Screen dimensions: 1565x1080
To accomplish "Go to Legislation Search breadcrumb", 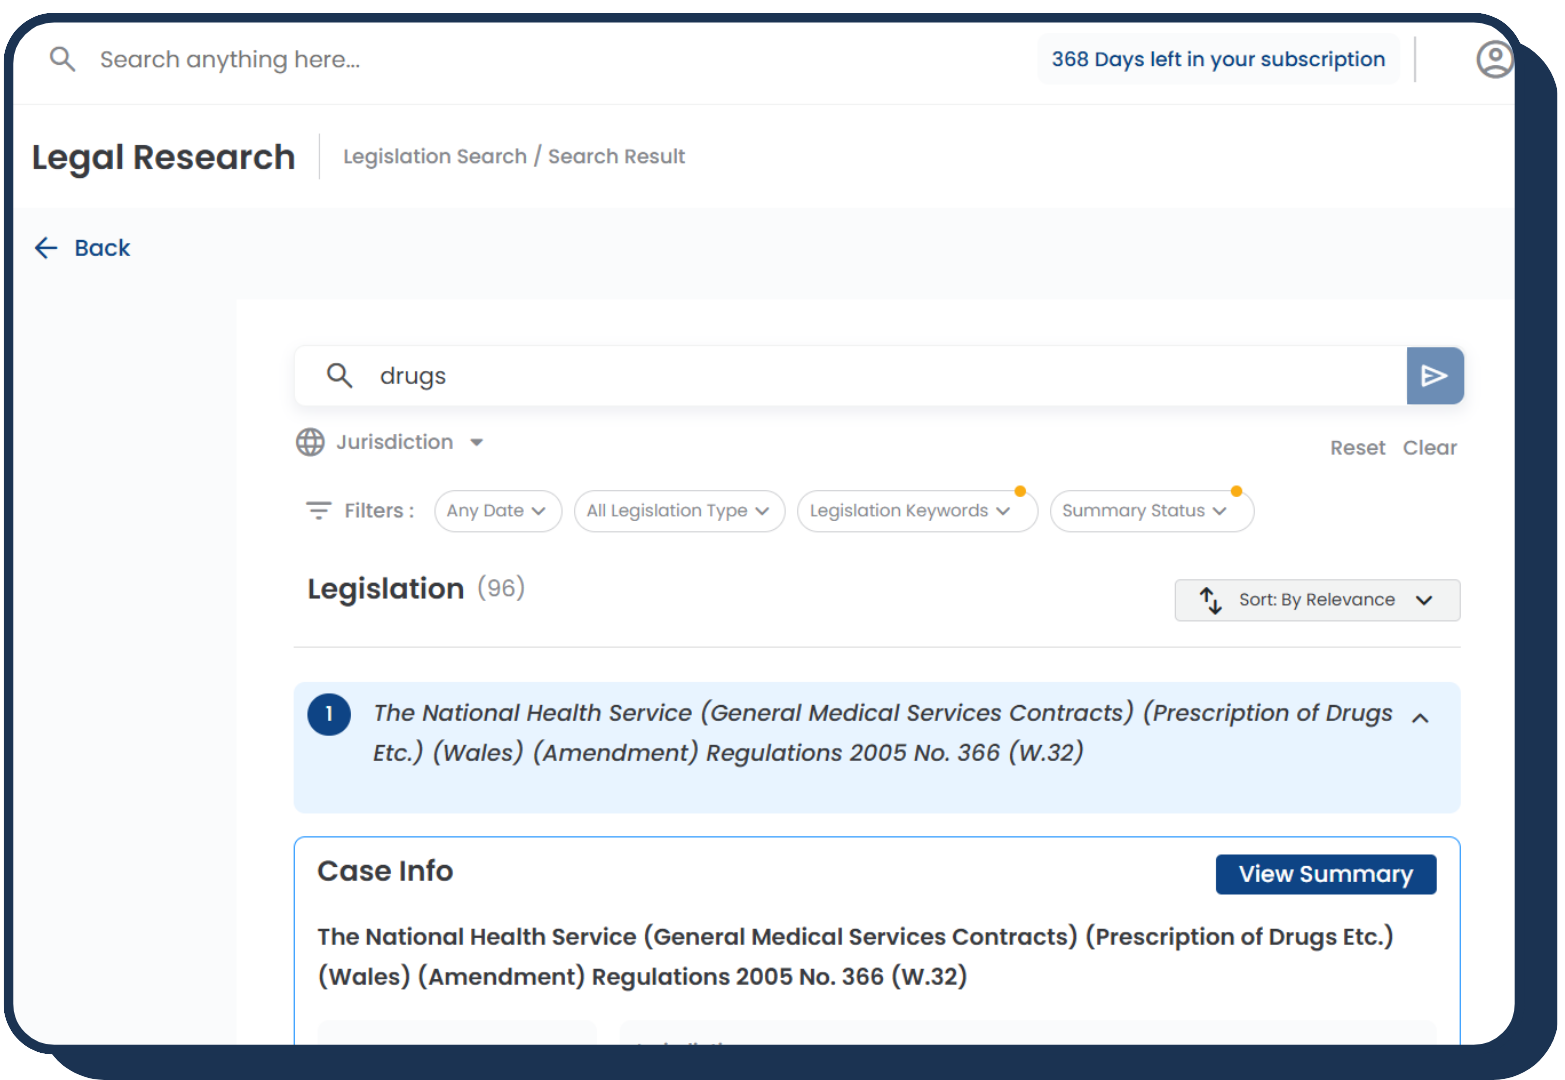I will pyautogui.click(x=435, y=156).
